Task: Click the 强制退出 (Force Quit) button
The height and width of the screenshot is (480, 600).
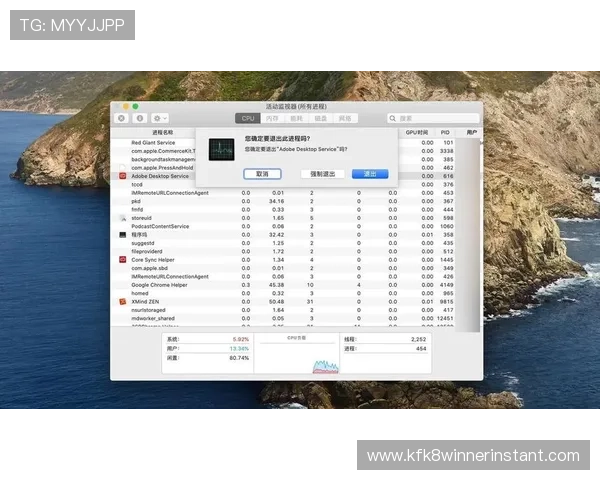Action: (322, 173)
